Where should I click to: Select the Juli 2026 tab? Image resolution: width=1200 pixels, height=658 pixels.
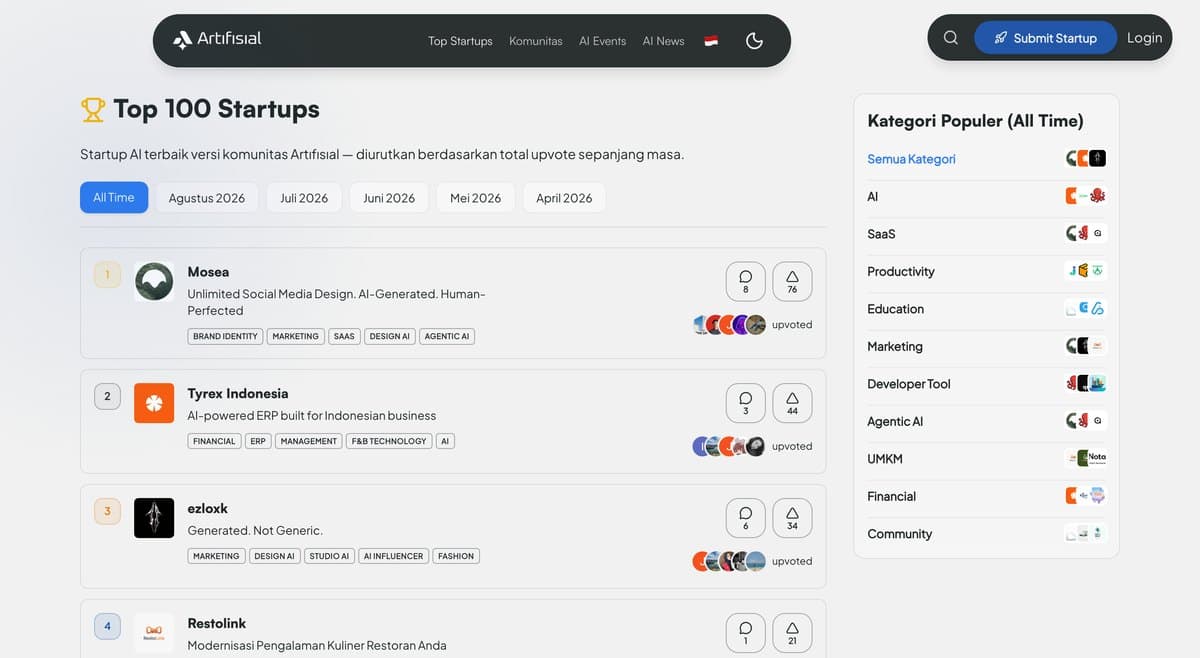304,198
